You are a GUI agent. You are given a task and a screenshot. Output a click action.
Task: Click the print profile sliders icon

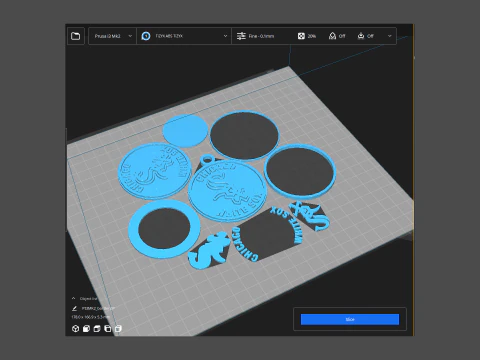coord(241,36)
